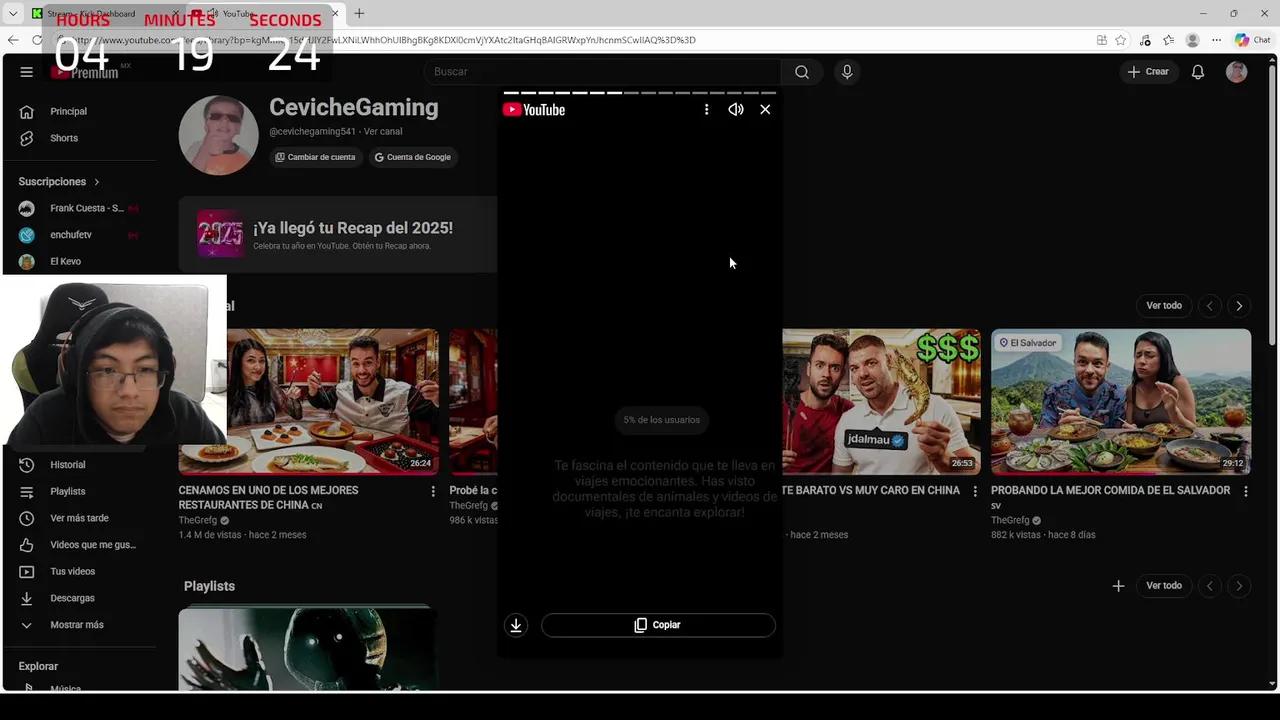
Task: Open CevicheGaming channel avatar
Action: click(218, 135)
